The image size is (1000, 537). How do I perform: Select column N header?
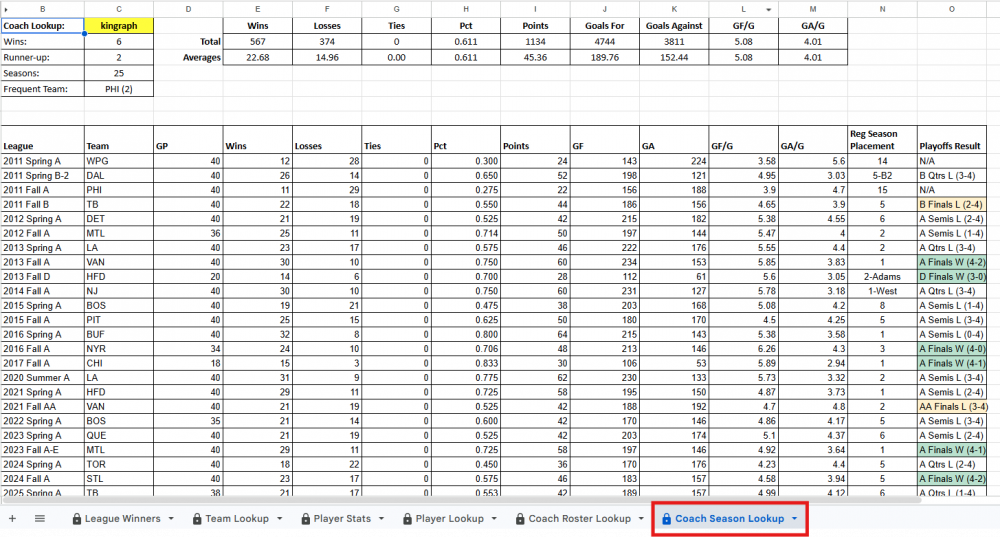click(x=882, y=9)
